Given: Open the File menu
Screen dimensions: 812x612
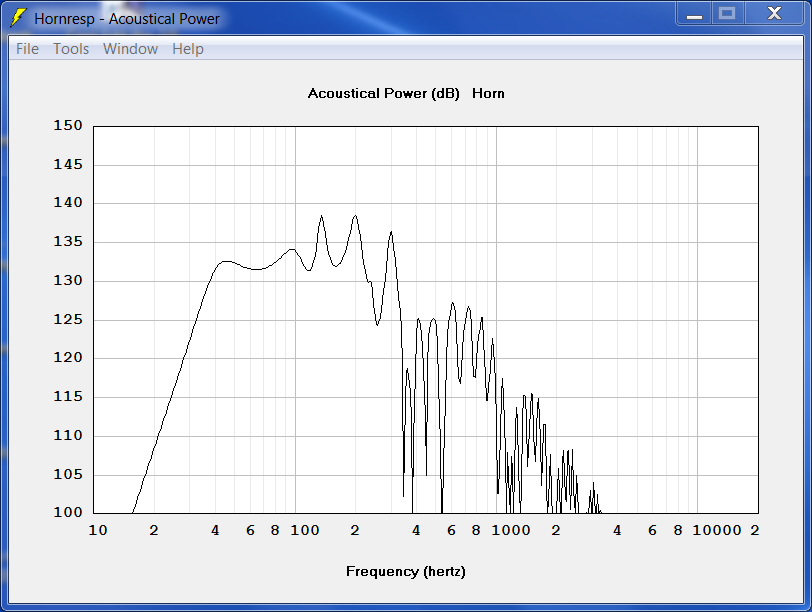Looking at the screenshot, I should pyautogui.click(x=27, y=49).
